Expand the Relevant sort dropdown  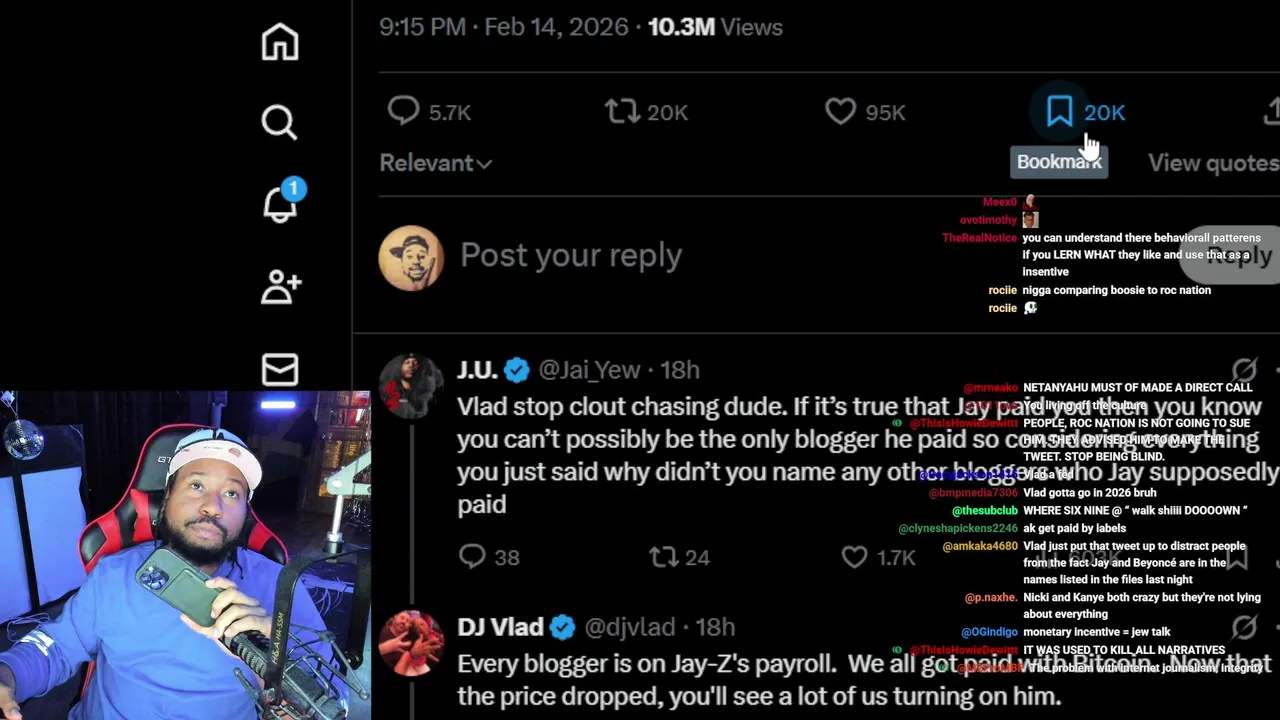[435, 163]
